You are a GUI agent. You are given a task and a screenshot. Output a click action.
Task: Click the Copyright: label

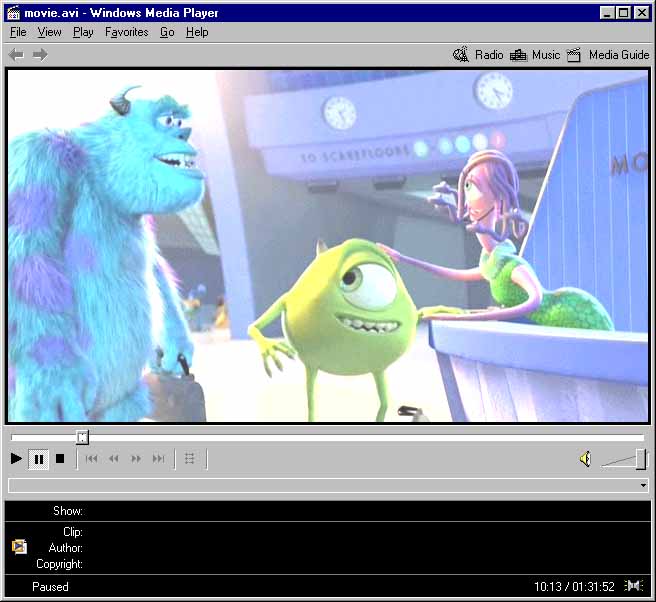pos(59,564)
